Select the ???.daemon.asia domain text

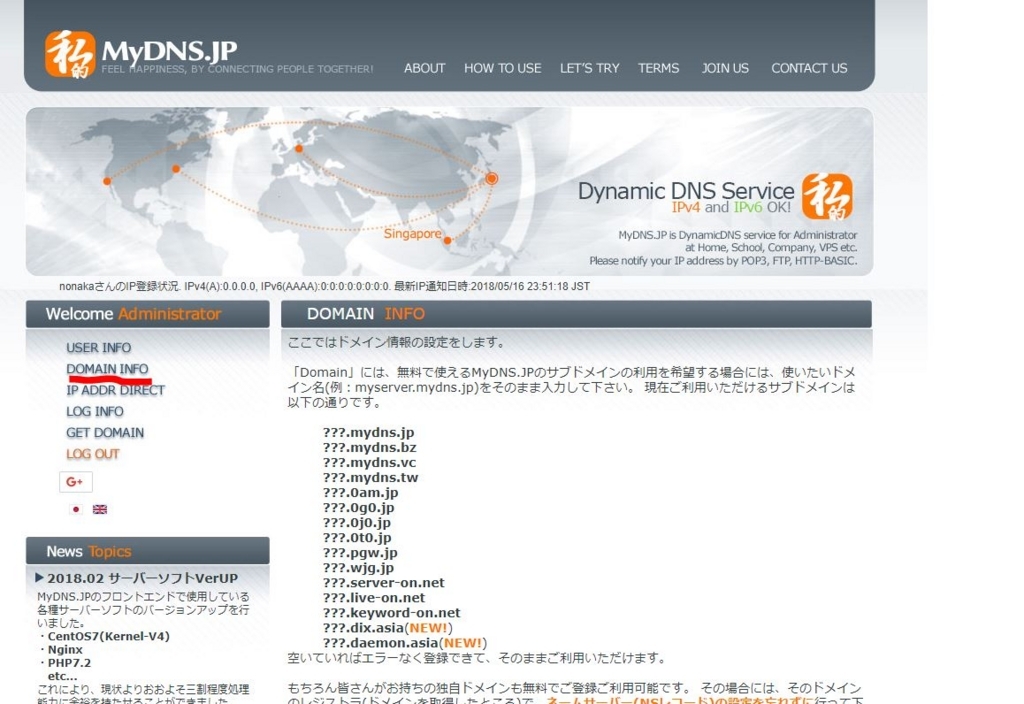pyautogui.click(x=380, y=643)
